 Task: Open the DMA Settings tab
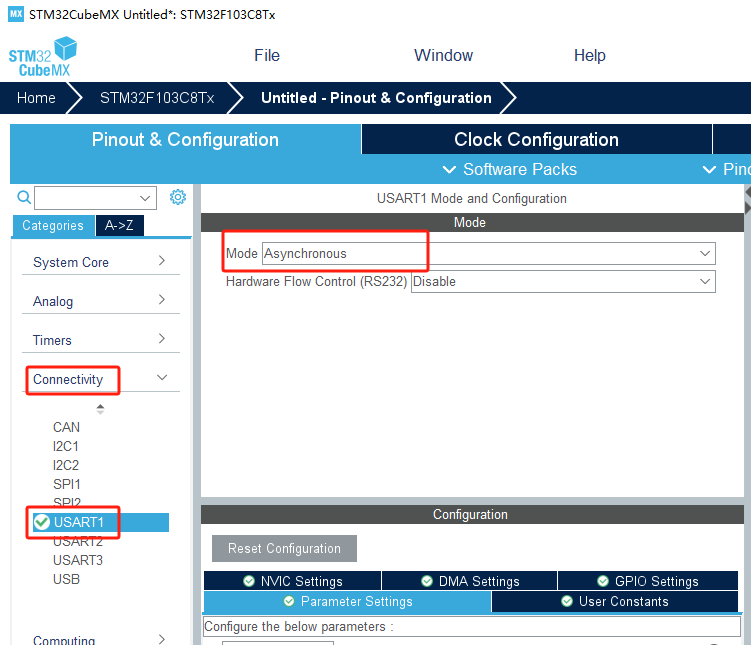click(x=470, y=581)
